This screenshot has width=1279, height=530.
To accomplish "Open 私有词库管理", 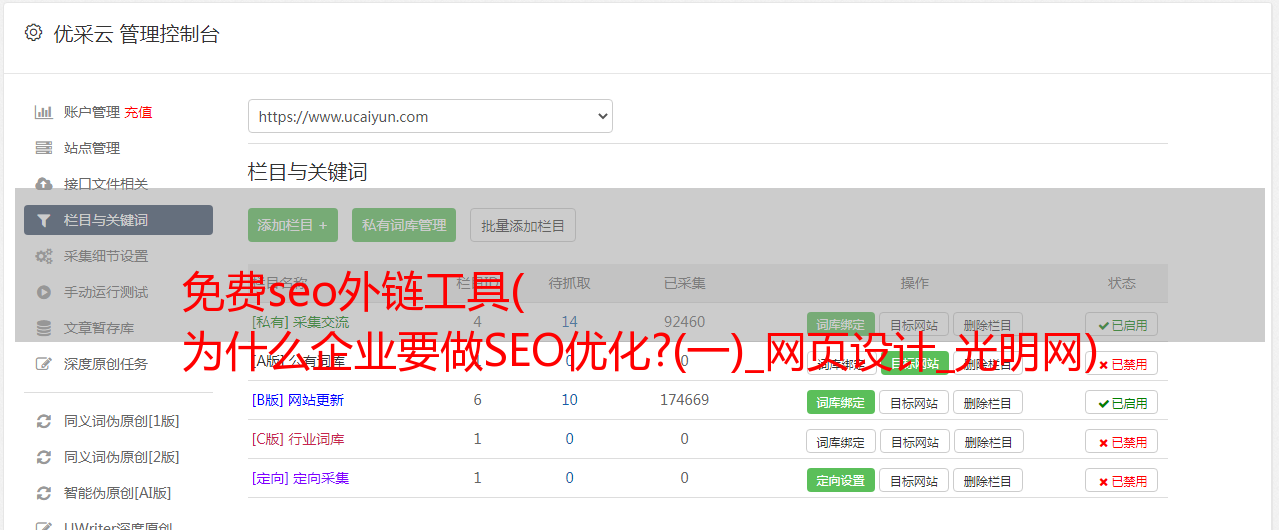I will (404, 225).
